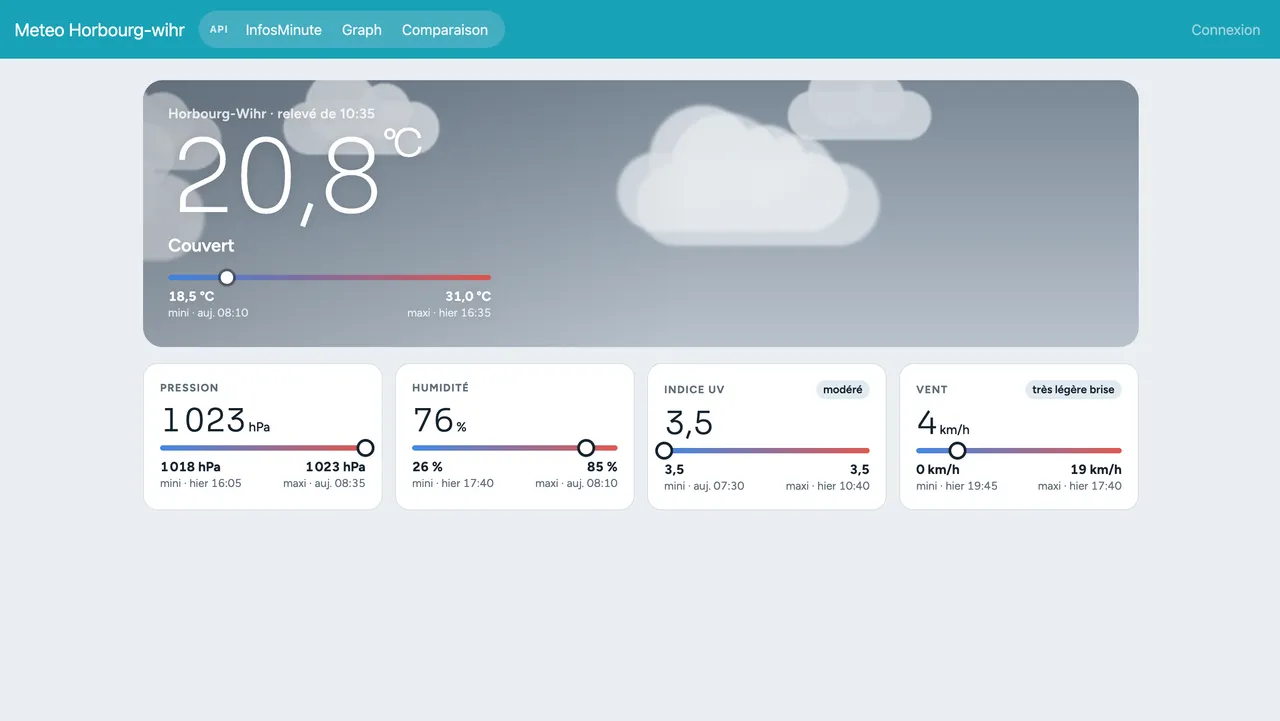Click the 4 km/h current wind value

[x=943, y=423]
